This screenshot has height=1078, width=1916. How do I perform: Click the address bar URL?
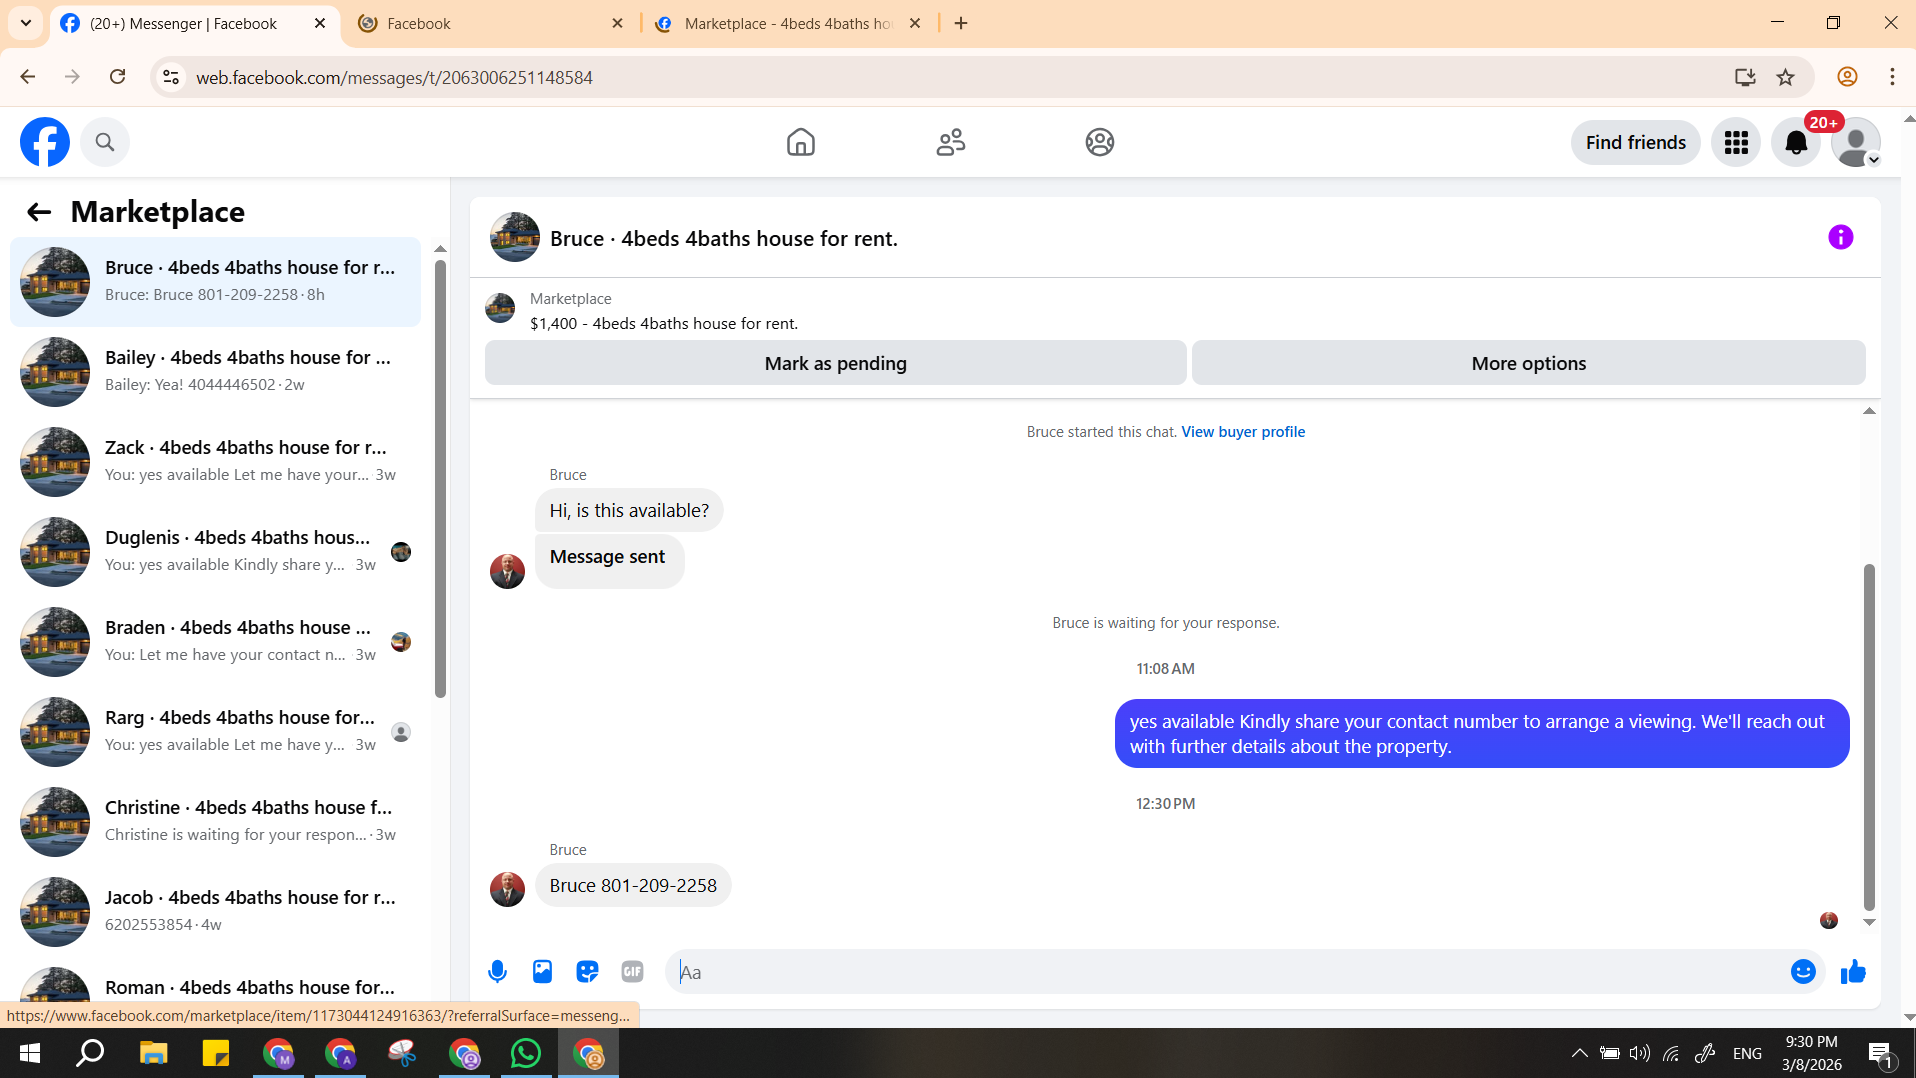(x=394, y=77)
